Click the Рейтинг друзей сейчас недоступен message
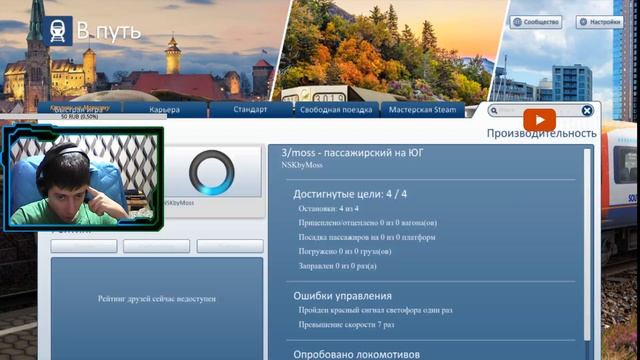Image resolution: width=640 pixels, height=360 pixels. (157, 299)
